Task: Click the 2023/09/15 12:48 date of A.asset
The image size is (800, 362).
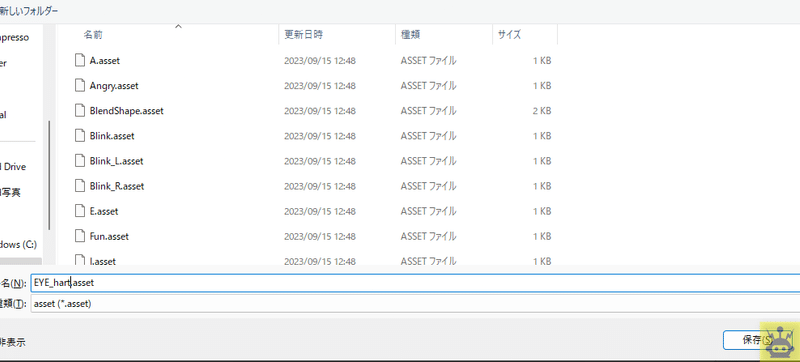Action: pos(320,61)
